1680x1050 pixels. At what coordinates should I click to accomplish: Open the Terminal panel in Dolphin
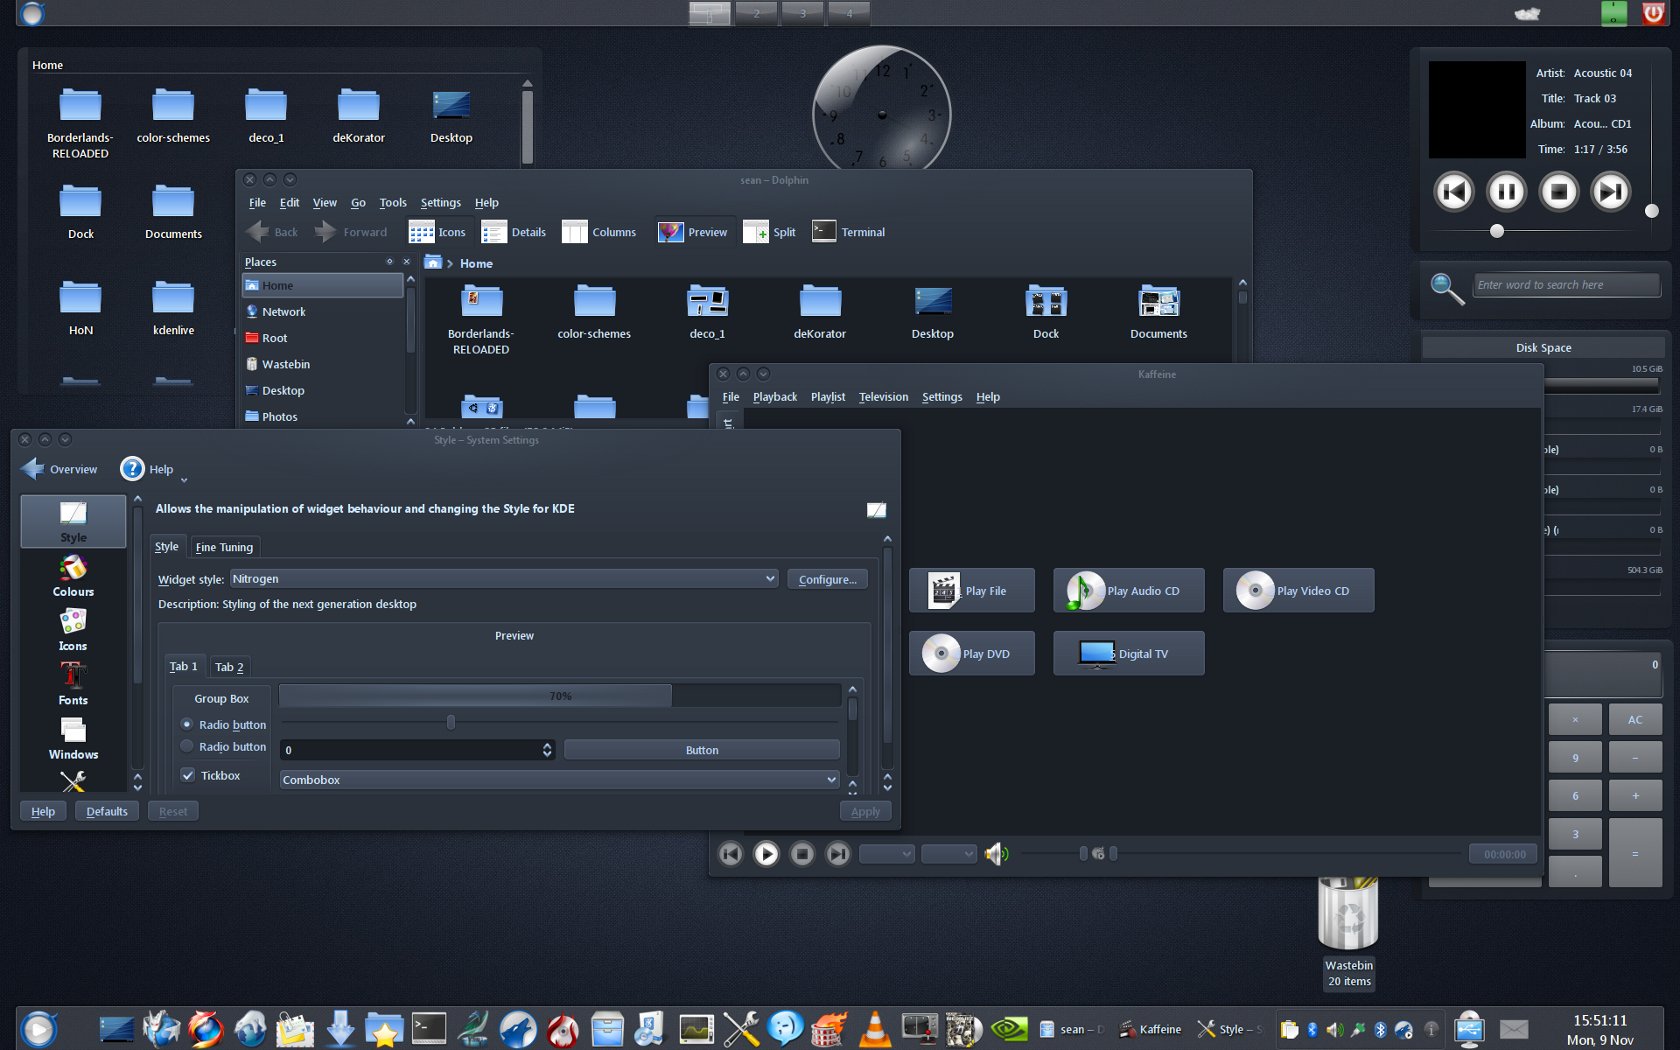tap(849, 232)
